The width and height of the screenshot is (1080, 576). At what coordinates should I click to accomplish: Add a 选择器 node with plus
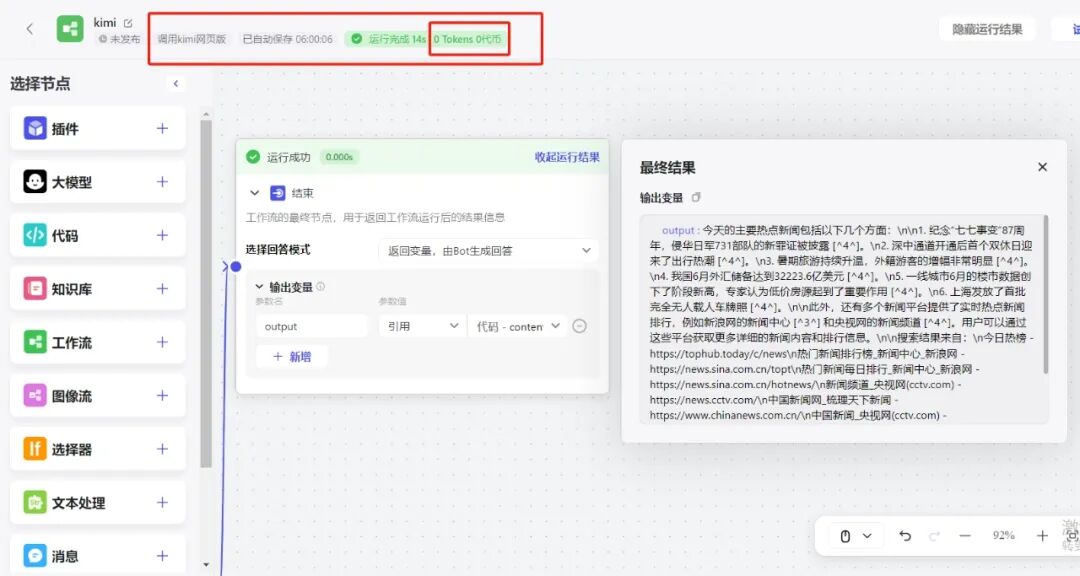(x=162, y=449)
